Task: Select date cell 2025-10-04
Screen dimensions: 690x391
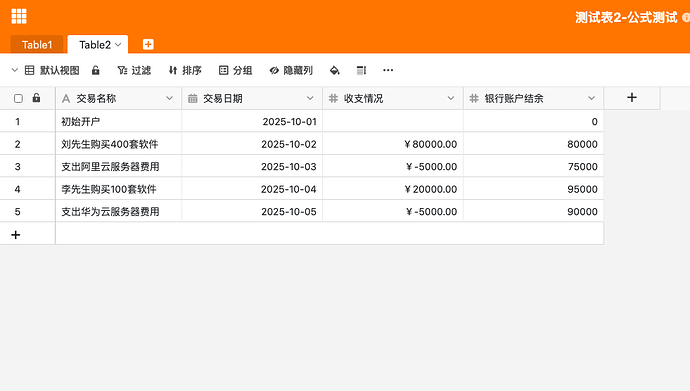Action: [252, 189]
